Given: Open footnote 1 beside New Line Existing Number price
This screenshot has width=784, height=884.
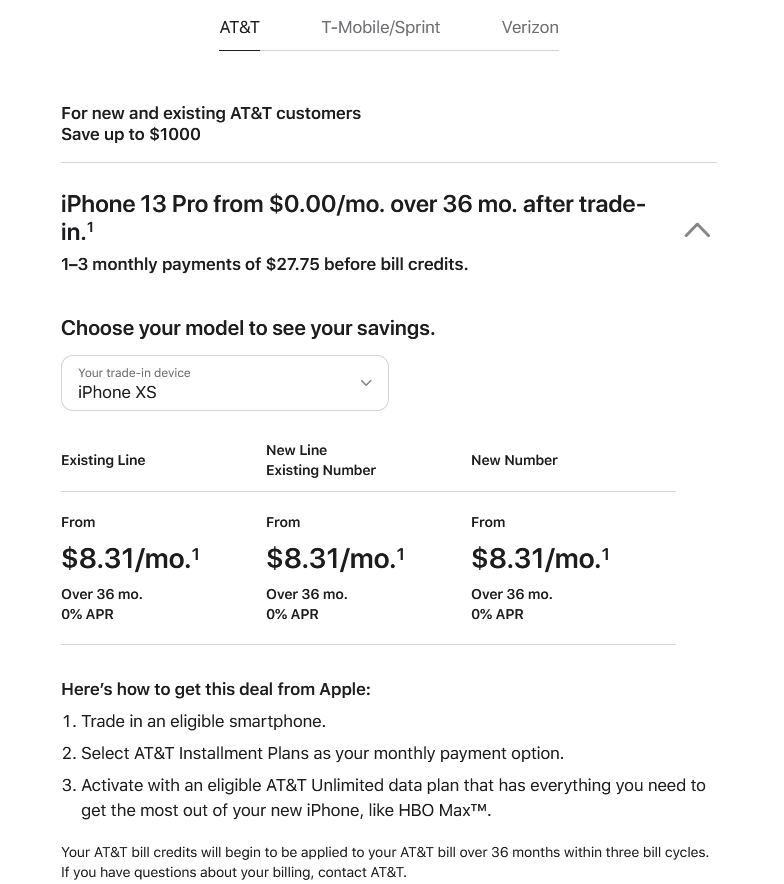Looking at the screenshot, I should point(401,553).
